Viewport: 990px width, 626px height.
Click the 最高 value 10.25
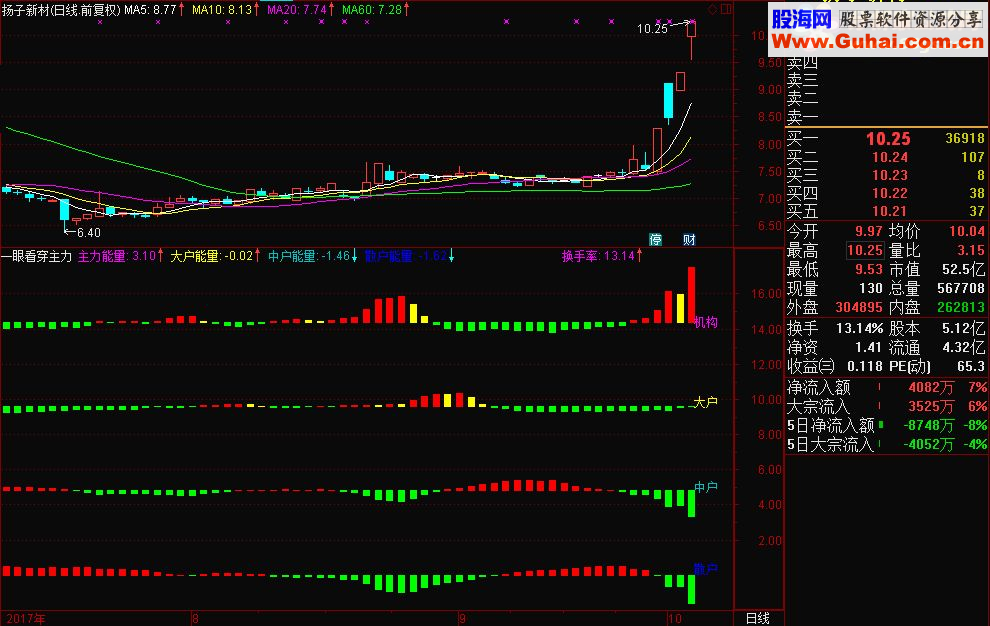pyautogui.click(x=865, y=250)
